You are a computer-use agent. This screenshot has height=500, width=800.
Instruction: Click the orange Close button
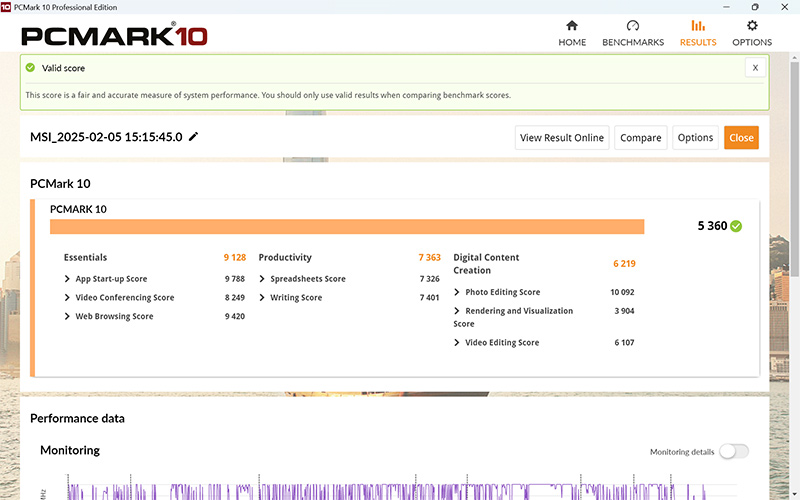[741, 138]
